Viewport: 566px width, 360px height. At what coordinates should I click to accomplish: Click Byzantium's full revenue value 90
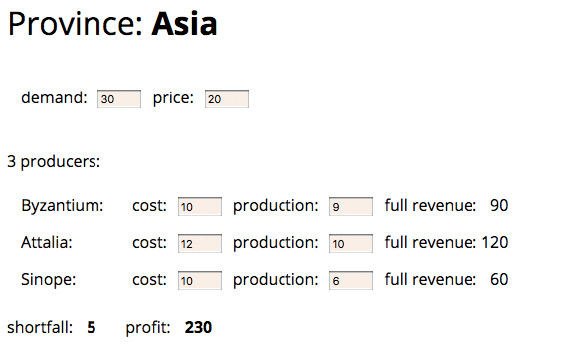coord(499,205)
